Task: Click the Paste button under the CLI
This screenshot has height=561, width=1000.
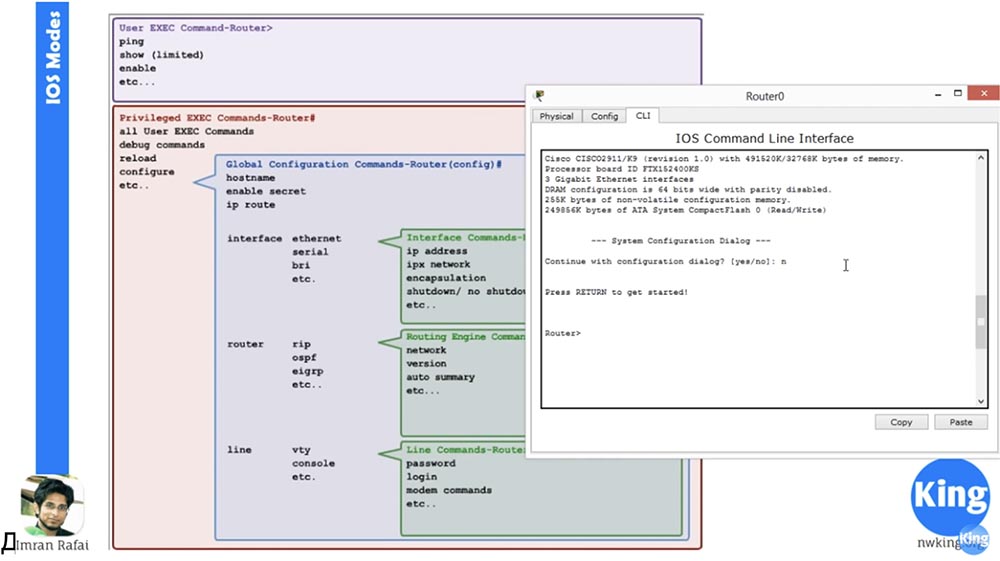Action: [x=960, y=422]
